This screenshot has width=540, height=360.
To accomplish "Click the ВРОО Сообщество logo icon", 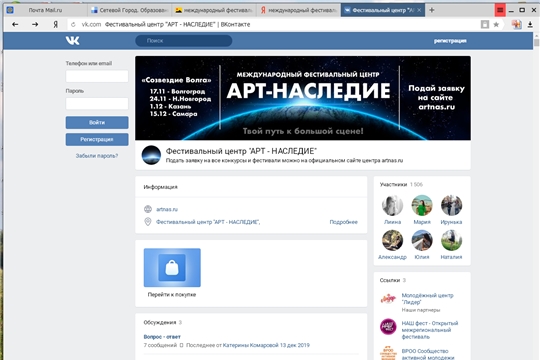I will pos(388,353).
